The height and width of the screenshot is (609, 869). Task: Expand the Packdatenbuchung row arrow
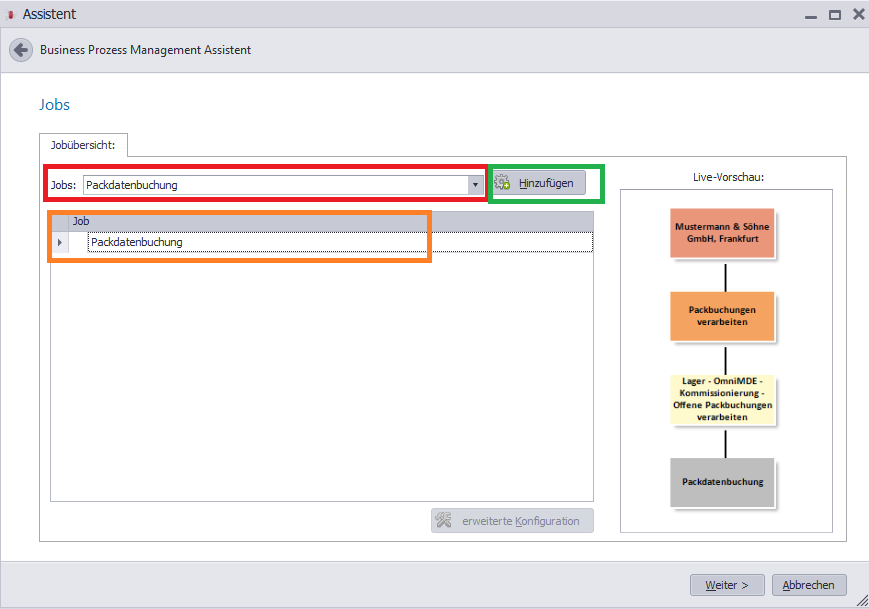60,242
